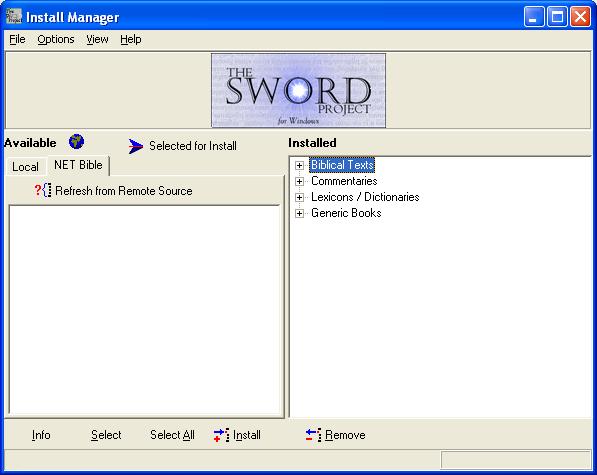Select Biblical Texts in Installed tree
The height and width of the screenshot is (475, 597).
[342, 165]
